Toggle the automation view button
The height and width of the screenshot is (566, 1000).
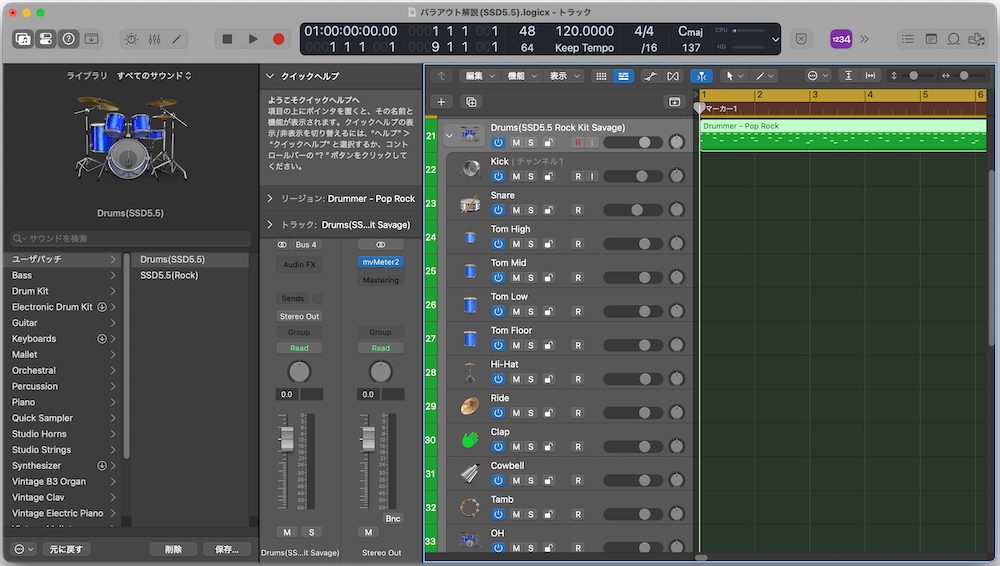click(650, 76)
